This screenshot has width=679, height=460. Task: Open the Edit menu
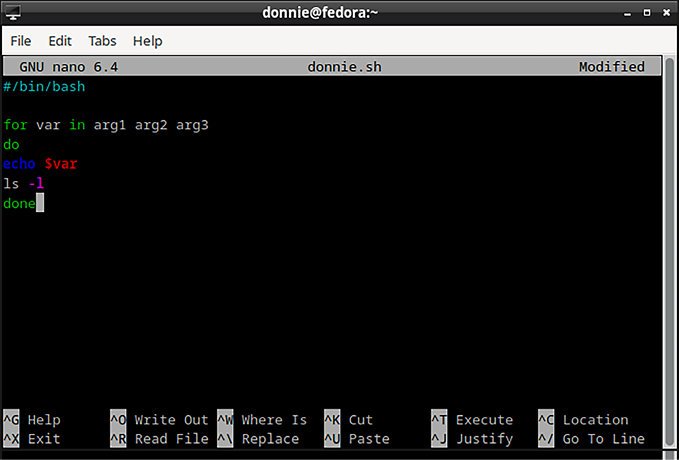(60, 41)
